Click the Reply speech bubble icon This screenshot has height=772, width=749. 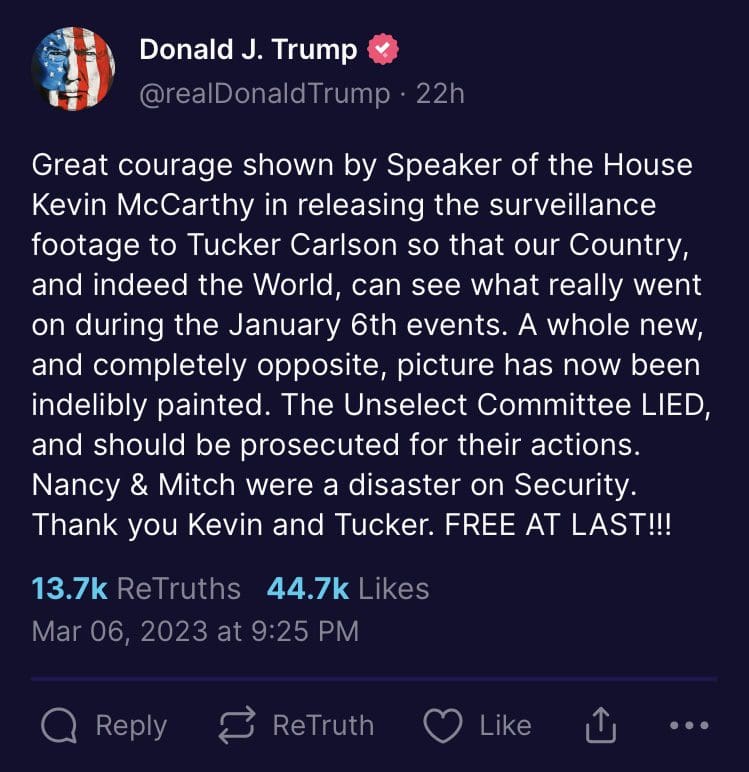tap(59, 726)
